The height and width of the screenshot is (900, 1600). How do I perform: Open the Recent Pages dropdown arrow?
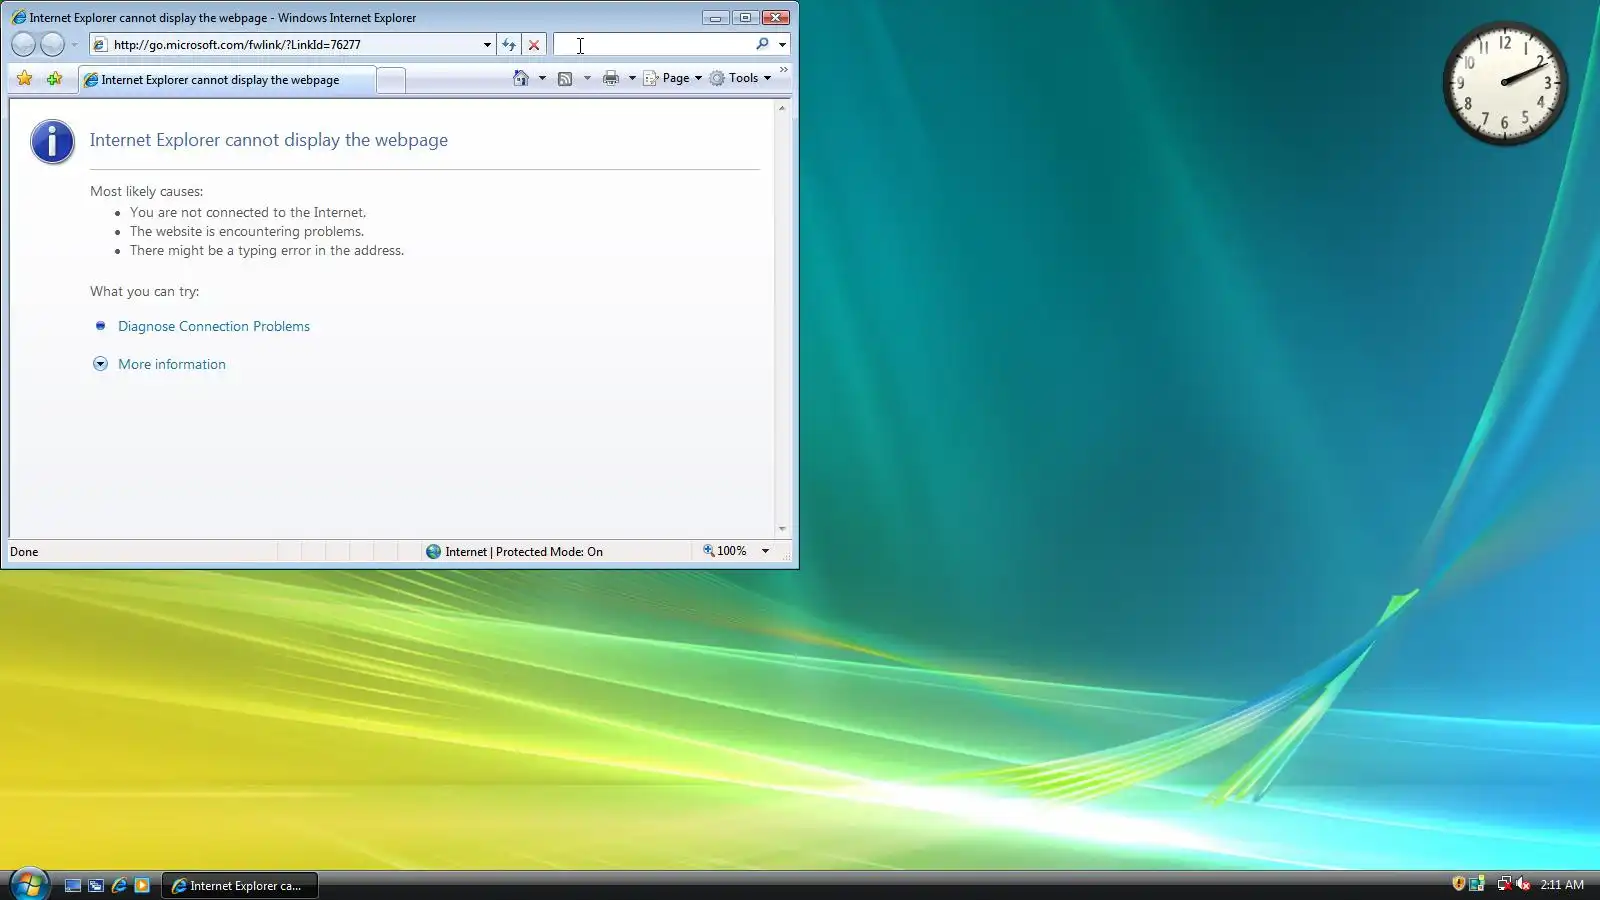click(74, 45)
